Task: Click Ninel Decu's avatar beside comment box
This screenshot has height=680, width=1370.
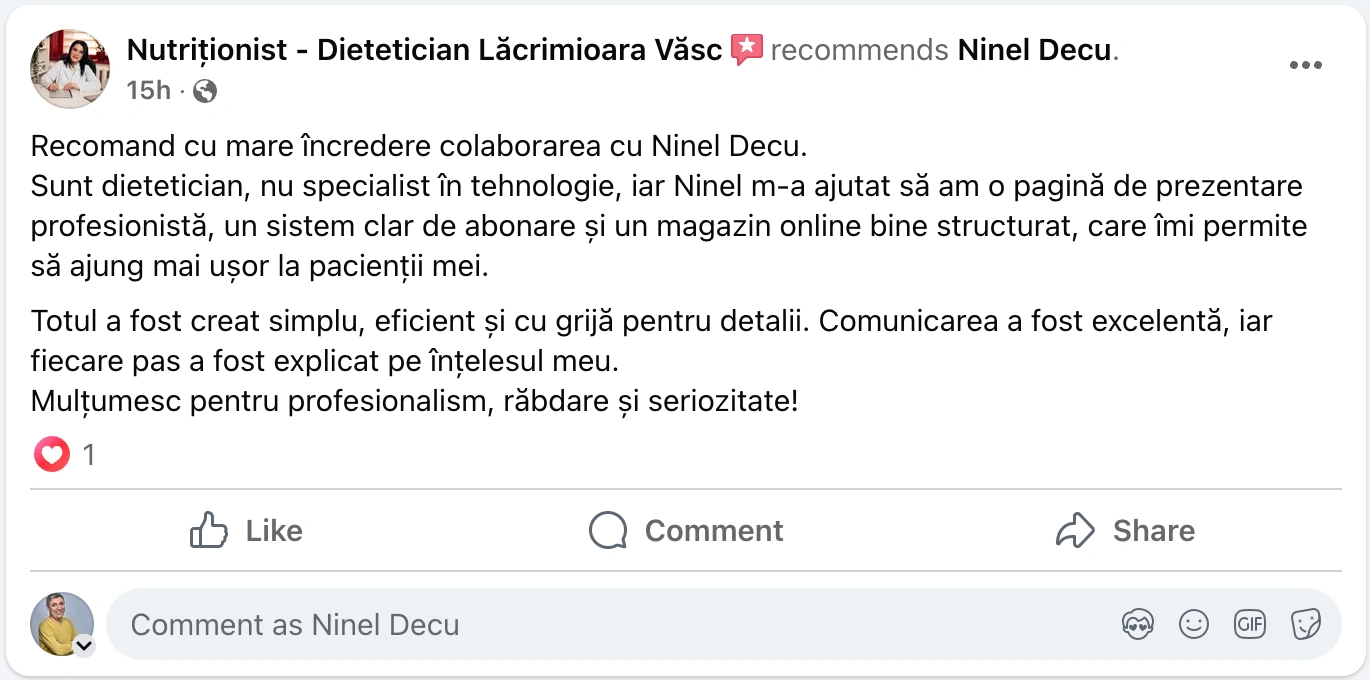Action: (62, 623)
